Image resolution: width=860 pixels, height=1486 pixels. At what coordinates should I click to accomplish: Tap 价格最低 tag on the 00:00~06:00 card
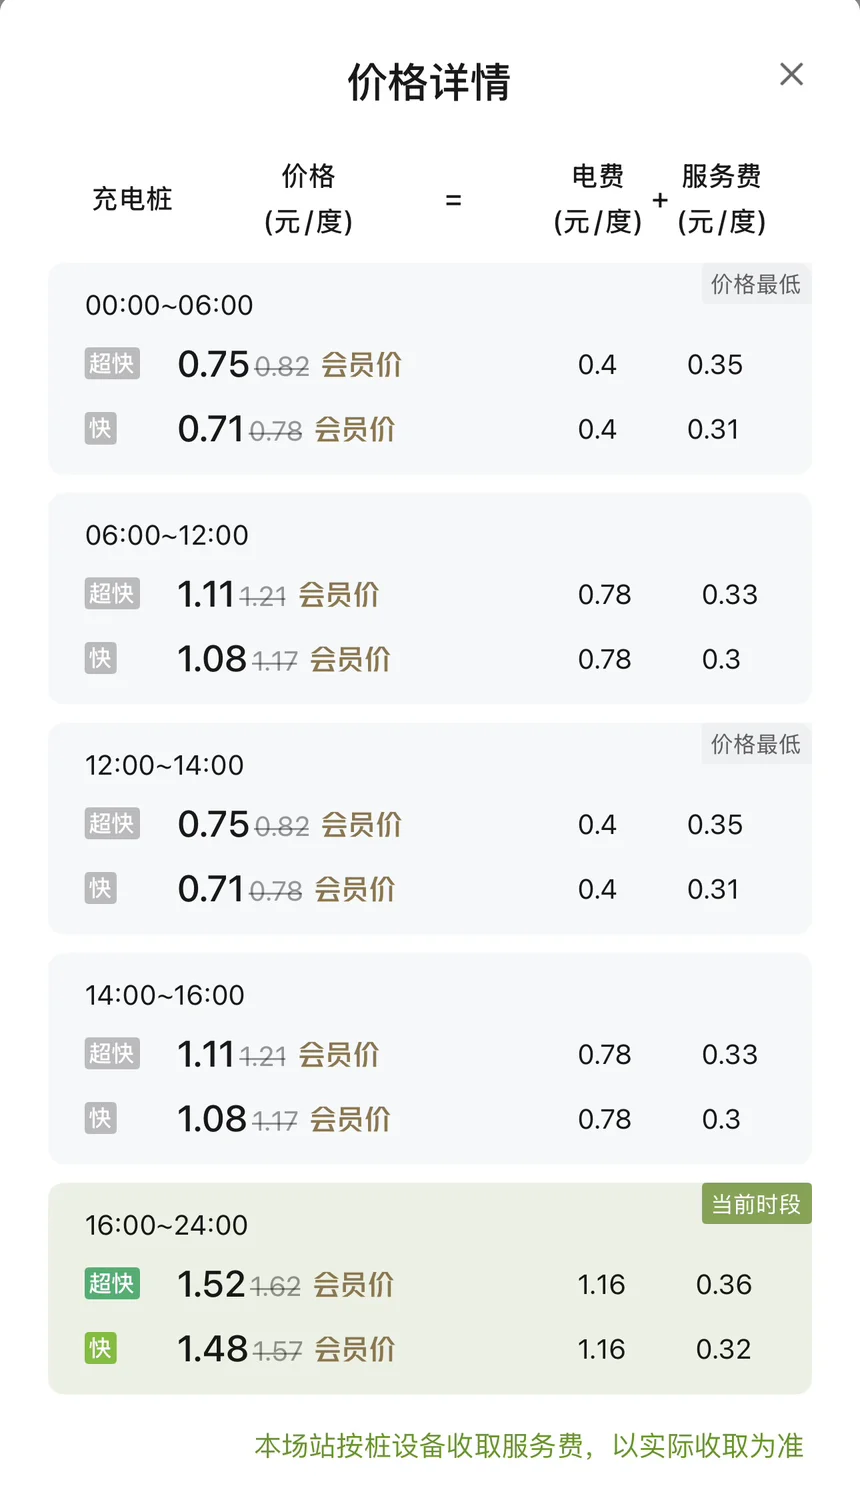756,284
